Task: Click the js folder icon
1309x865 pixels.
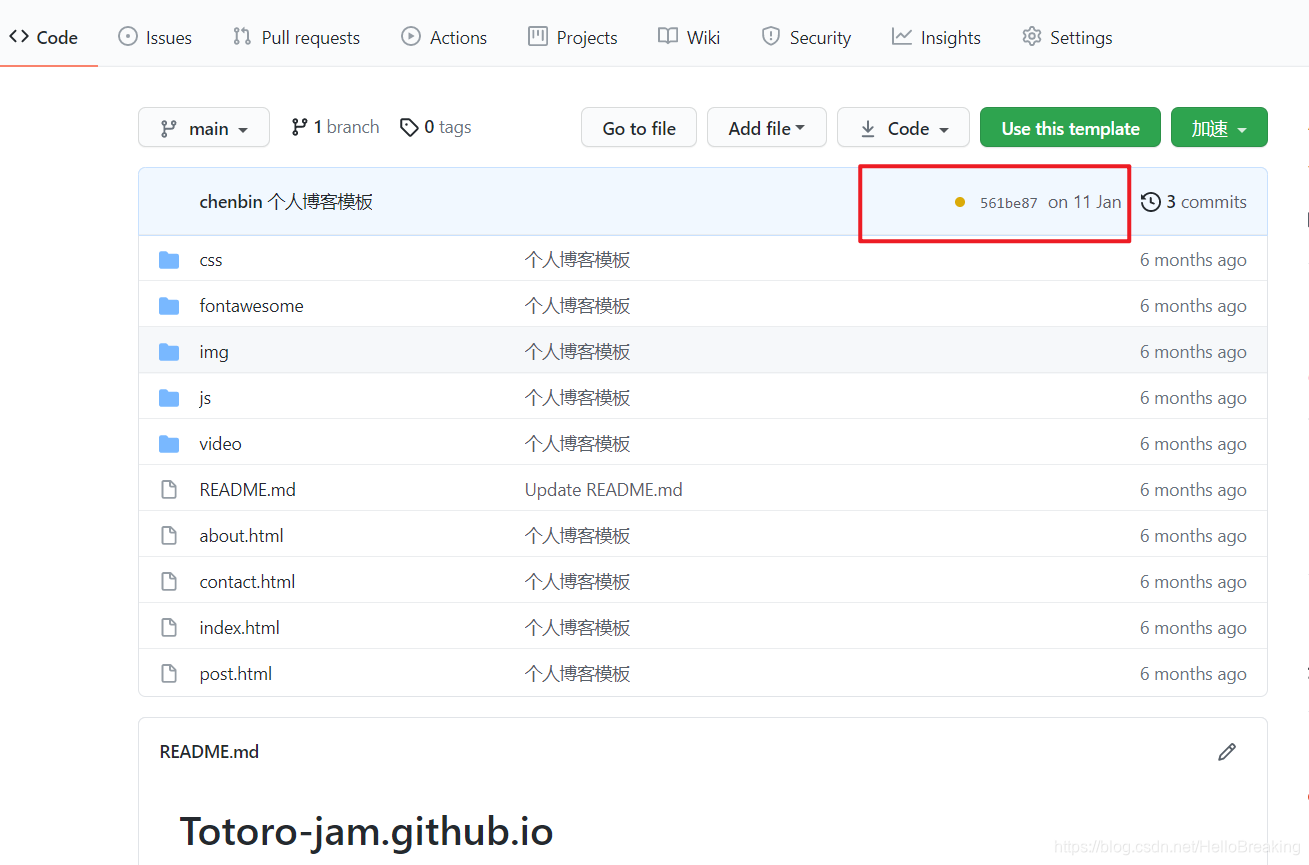Action: tap(169, 398)
